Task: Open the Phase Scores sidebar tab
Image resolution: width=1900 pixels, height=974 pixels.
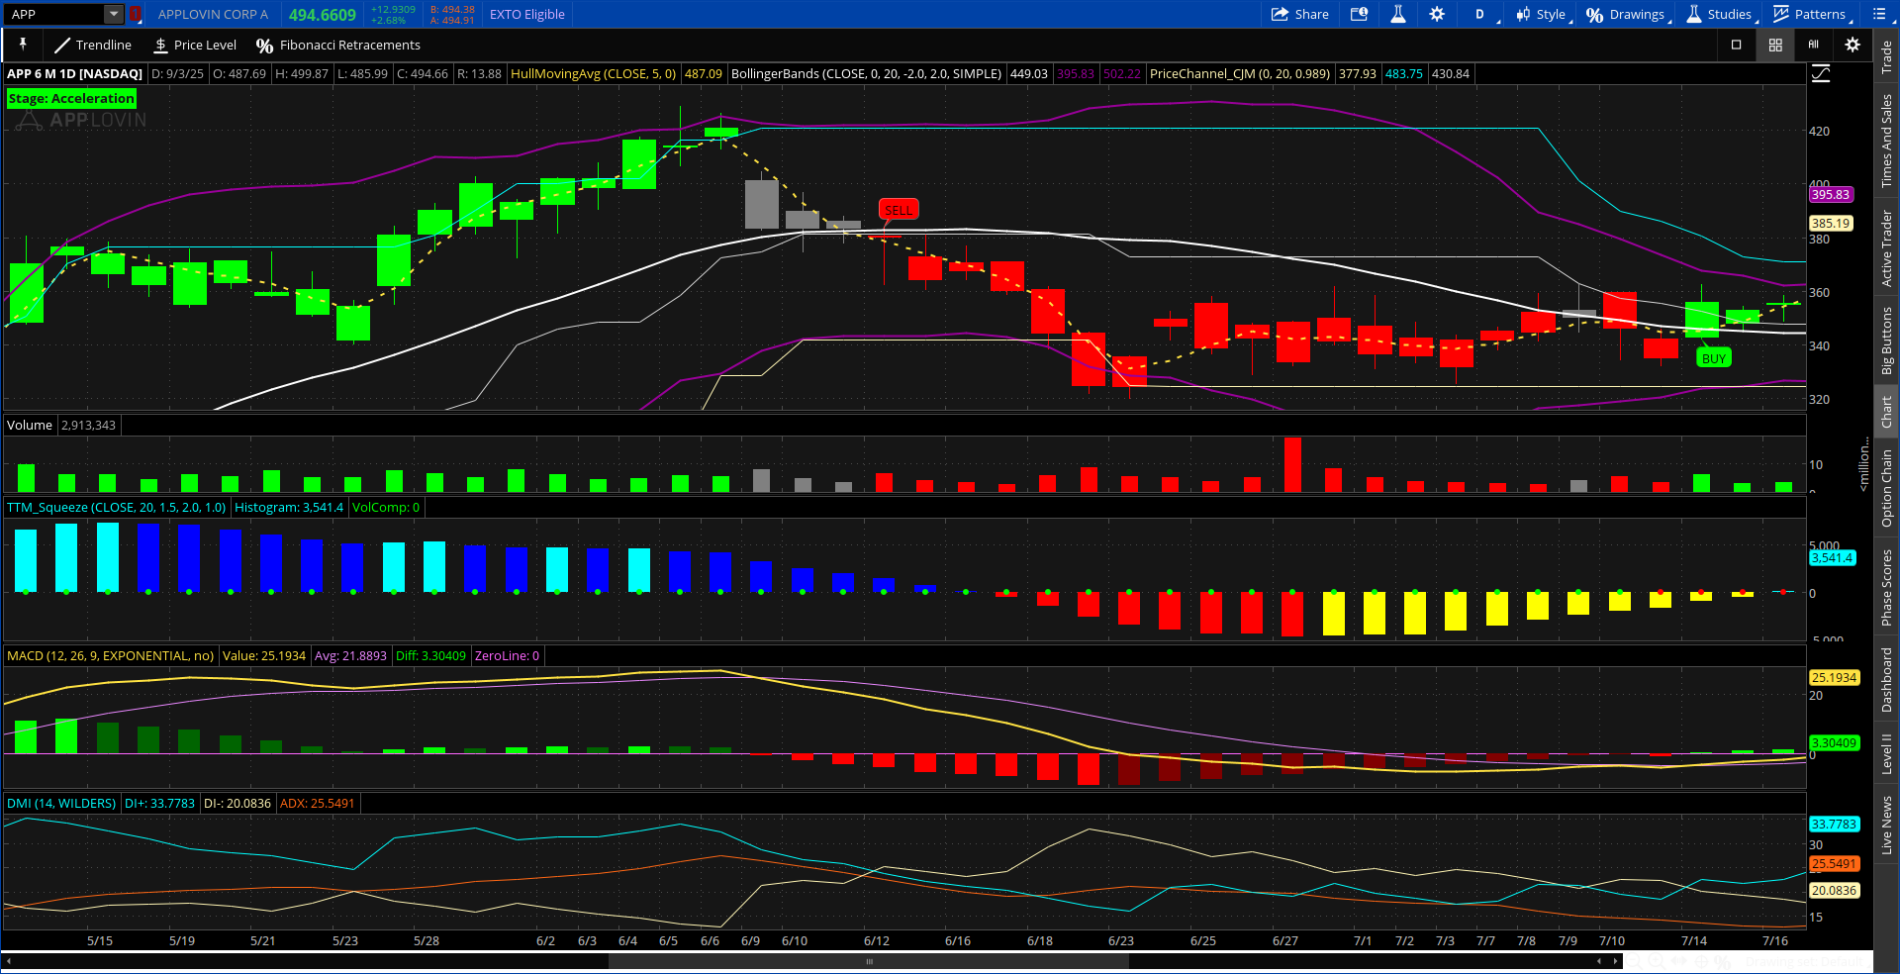Action: tap(1886, 587)
